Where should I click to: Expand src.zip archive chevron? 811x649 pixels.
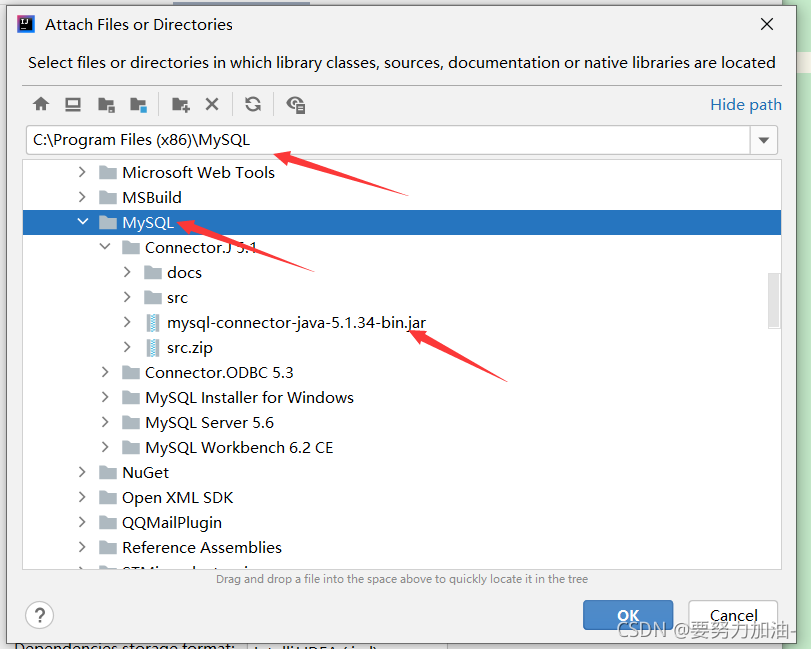(127, 347)
